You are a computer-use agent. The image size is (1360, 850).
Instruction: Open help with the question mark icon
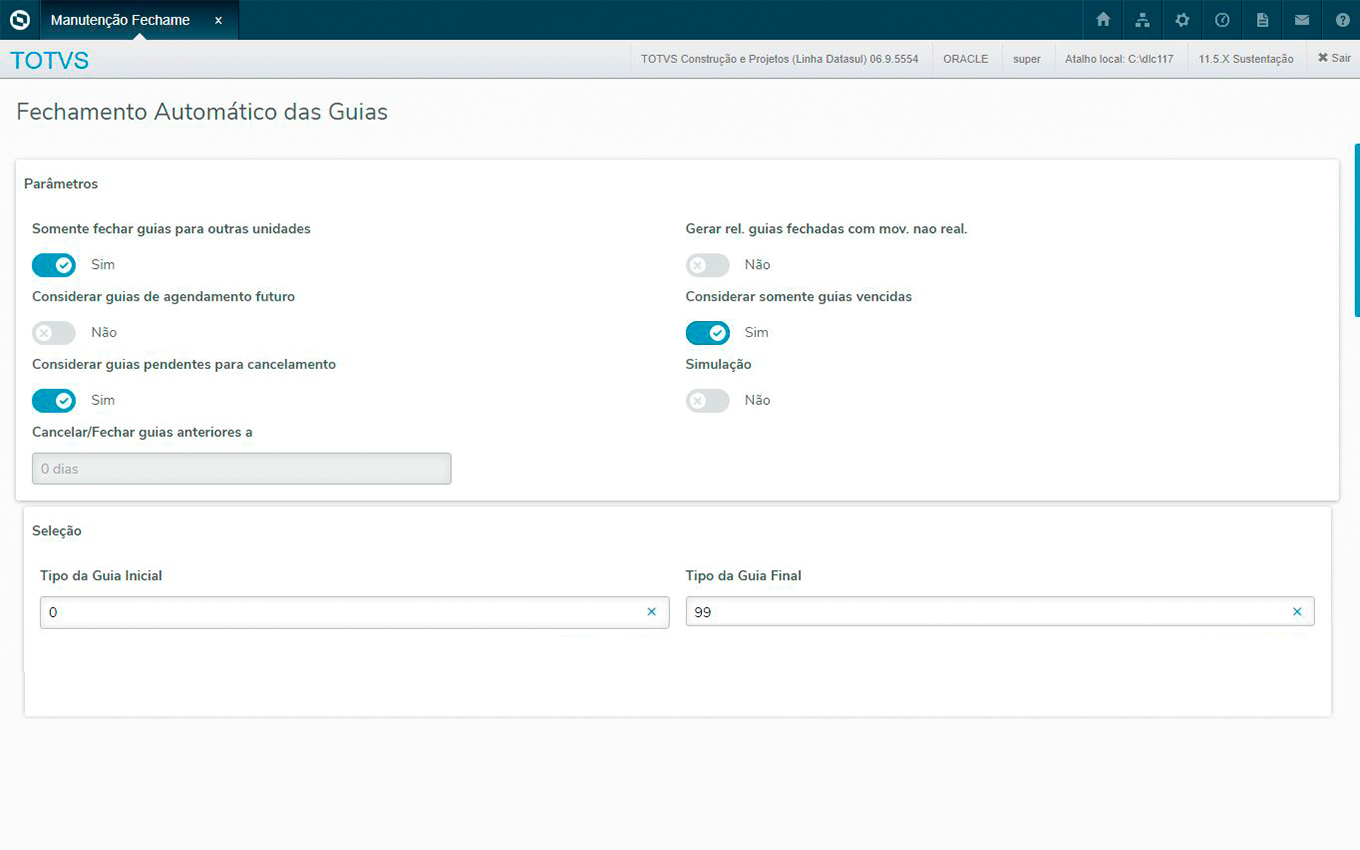pyautogui.click(x=1342, y=20)
